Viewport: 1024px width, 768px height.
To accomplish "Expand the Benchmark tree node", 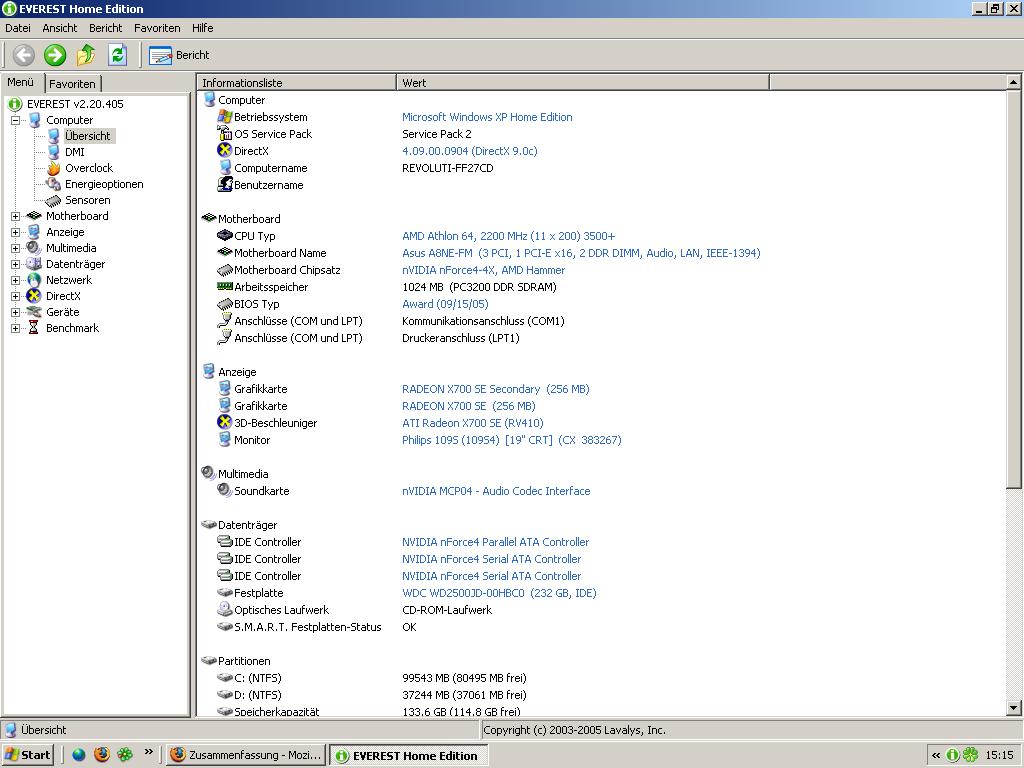I will (16, 328).
